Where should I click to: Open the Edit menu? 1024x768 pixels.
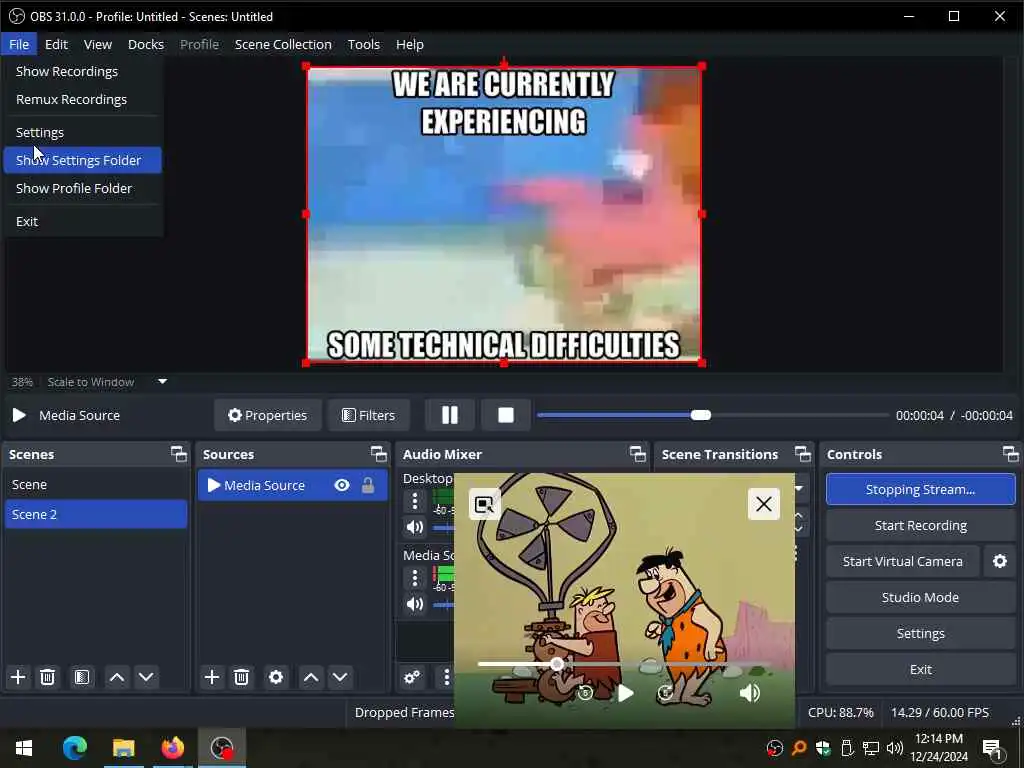(56, 44)
